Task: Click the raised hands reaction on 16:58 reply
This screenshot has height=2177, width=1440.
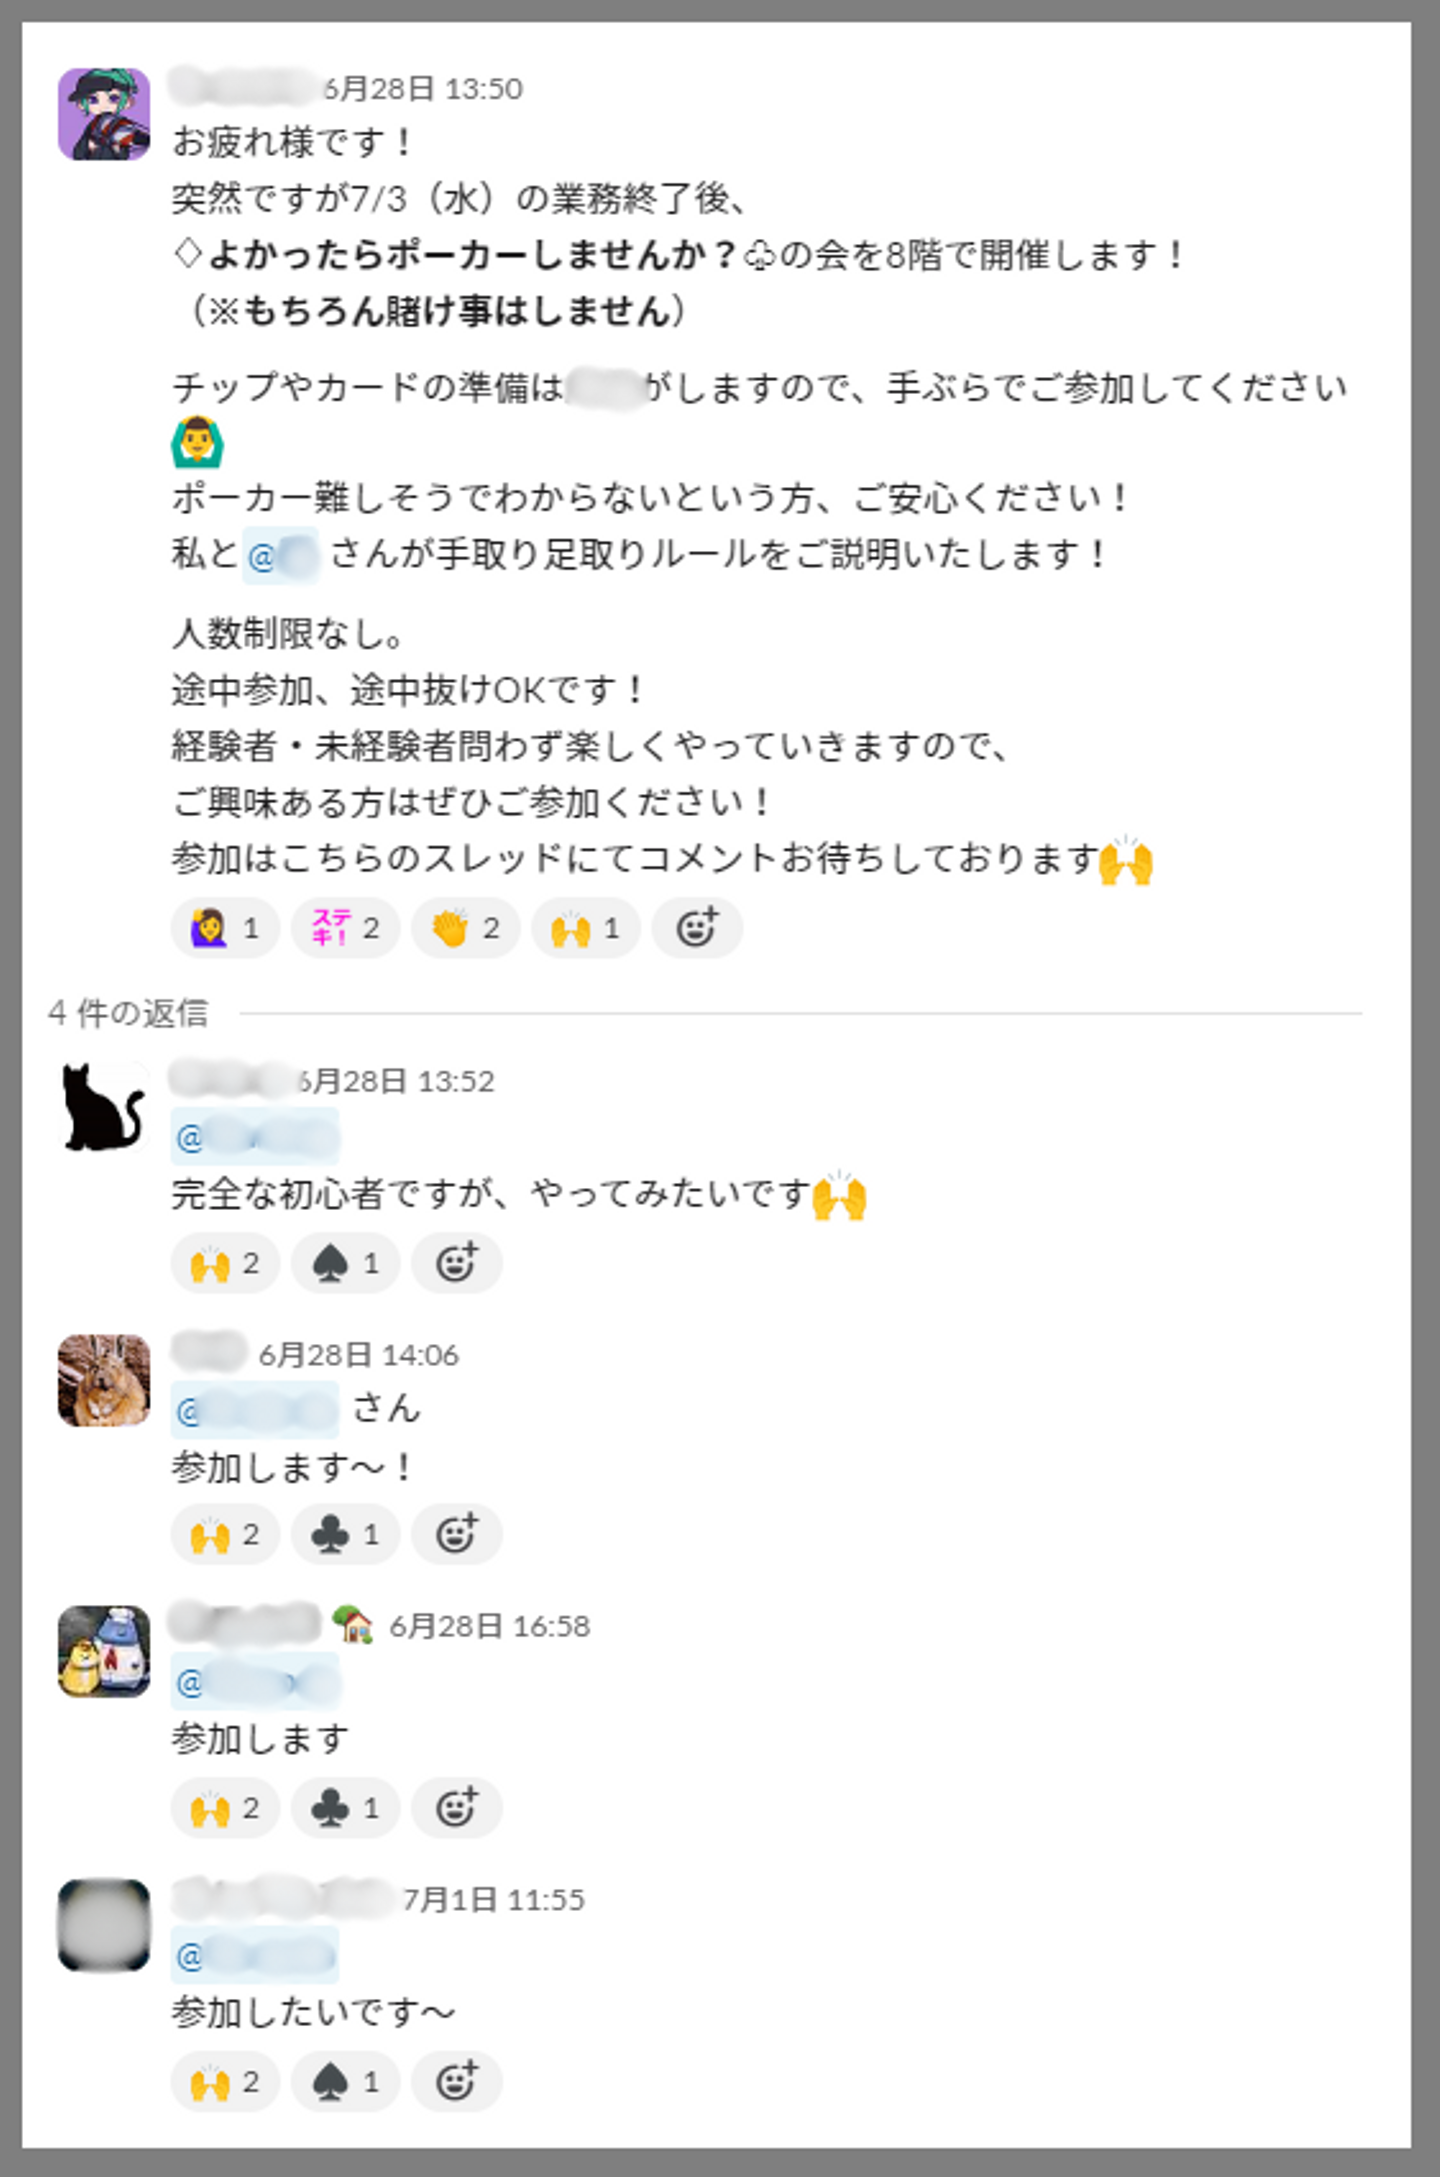Action: point(226,1808)
